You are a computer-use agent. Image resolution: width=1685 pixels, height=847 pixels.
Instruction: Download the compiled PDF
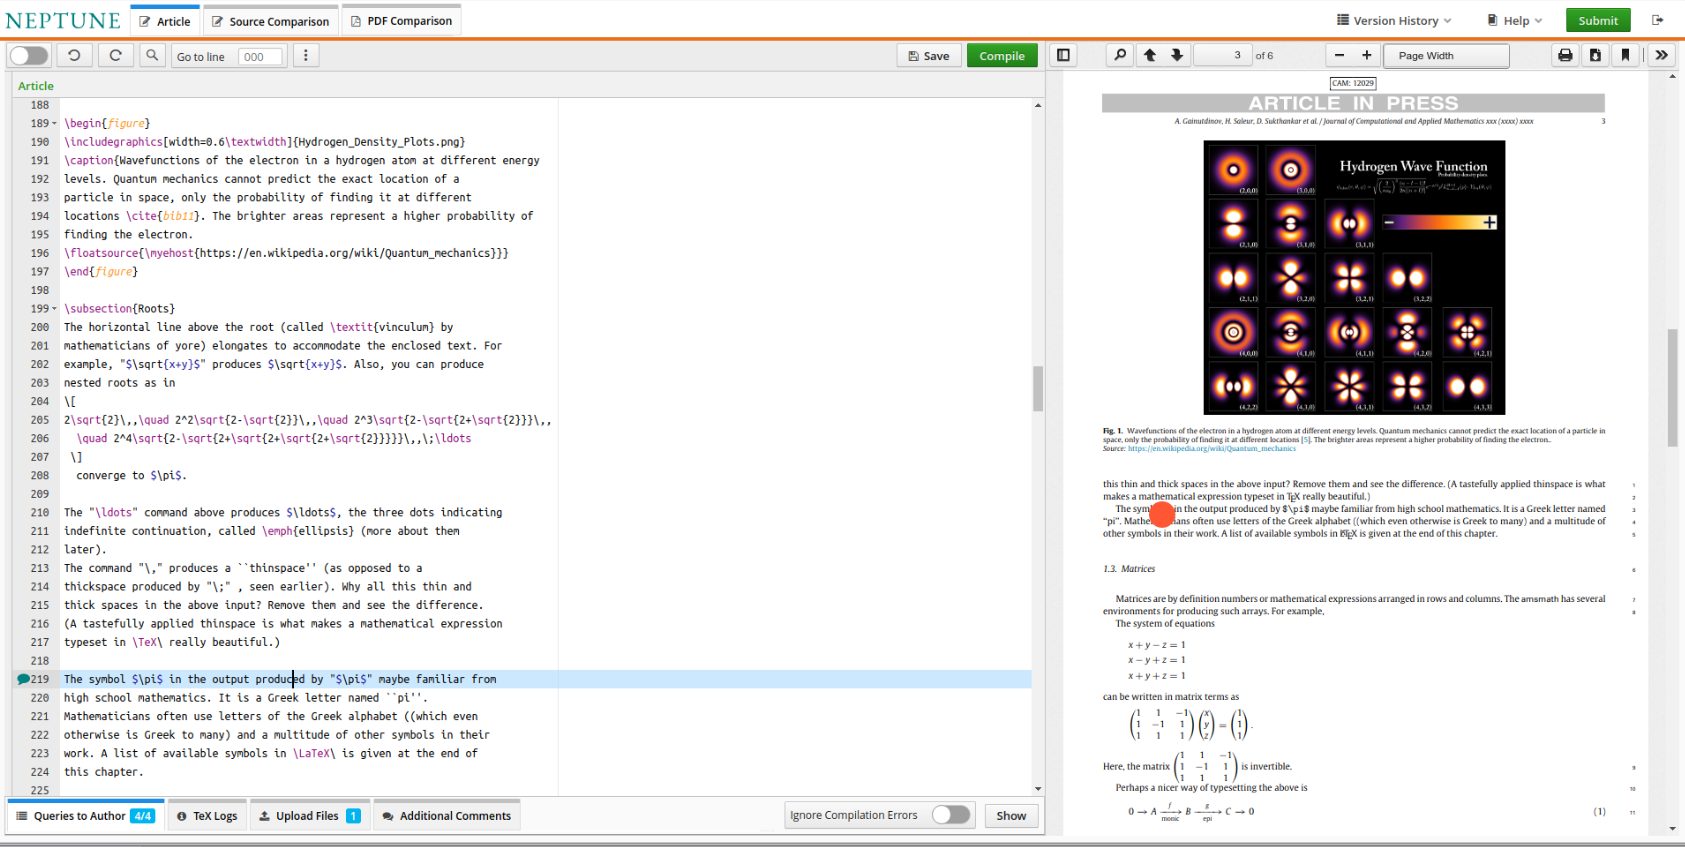click(1595, 56)
